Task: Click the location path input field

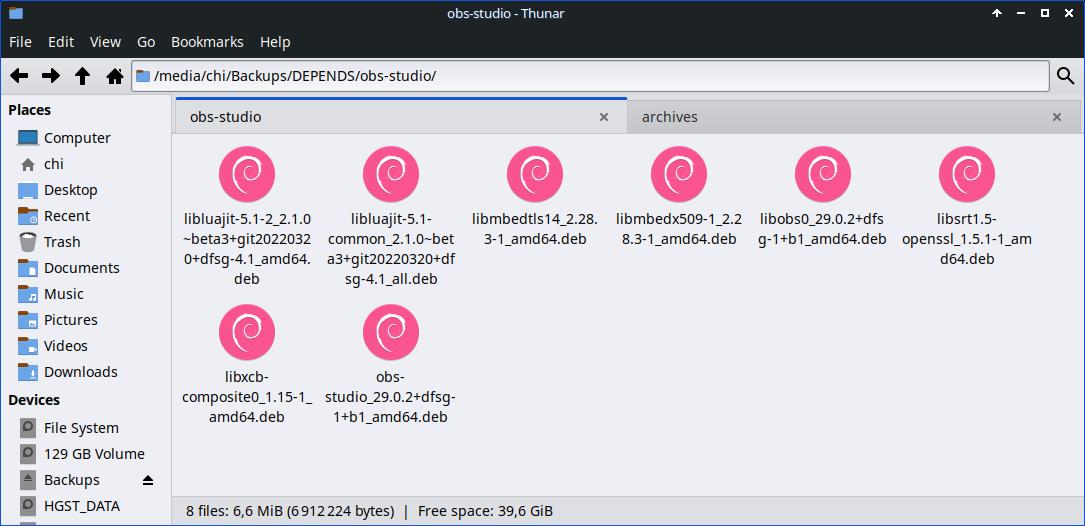Action: [x=590, y=76]
